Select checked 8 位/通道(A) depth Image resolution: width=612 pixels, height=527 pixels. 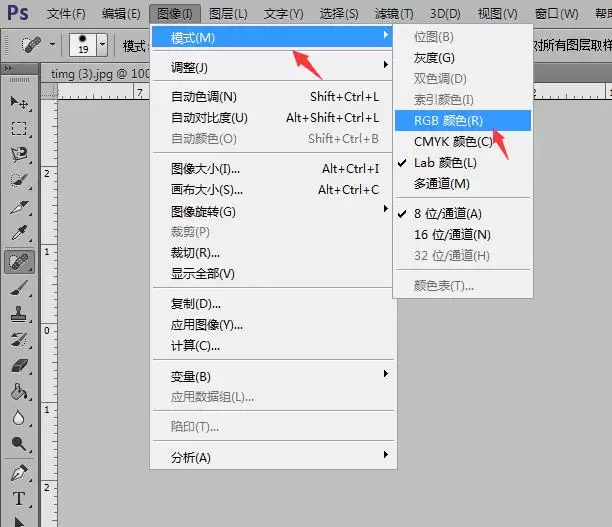[x=463, y=214]
